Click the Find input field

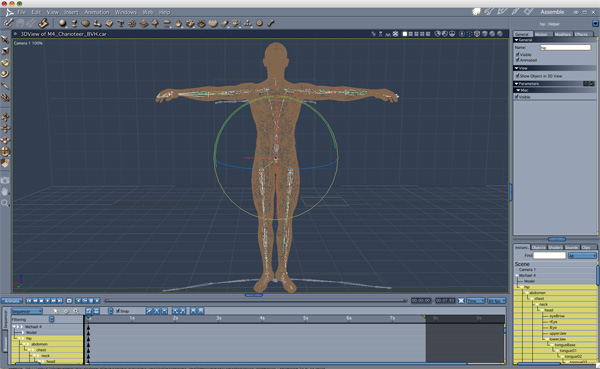pyautogui.click(x=549, y=255)
